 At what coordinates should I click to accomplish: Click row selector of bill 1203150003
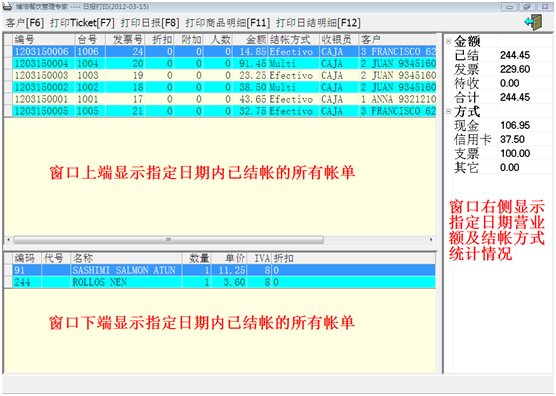(8, 76)
